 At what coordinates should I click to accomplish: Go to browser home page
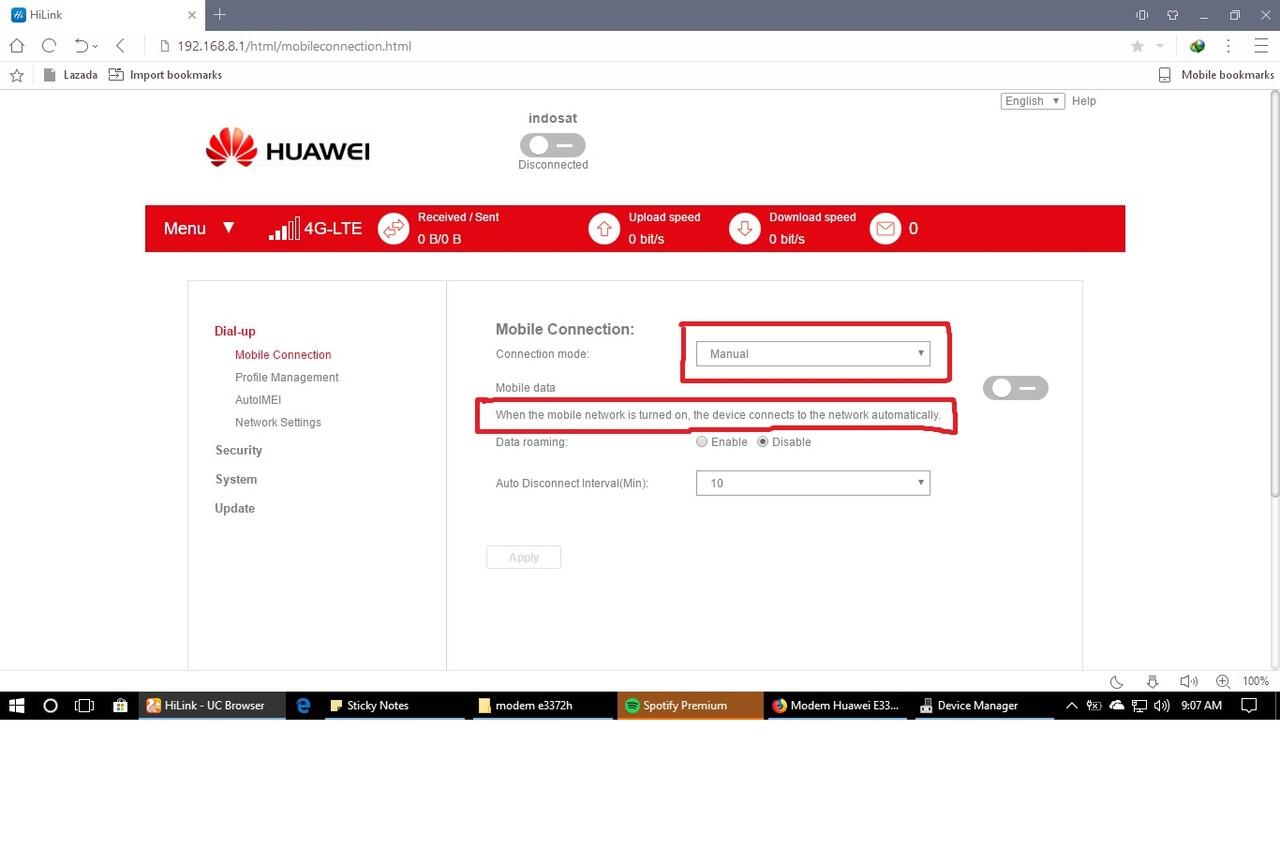17,46
